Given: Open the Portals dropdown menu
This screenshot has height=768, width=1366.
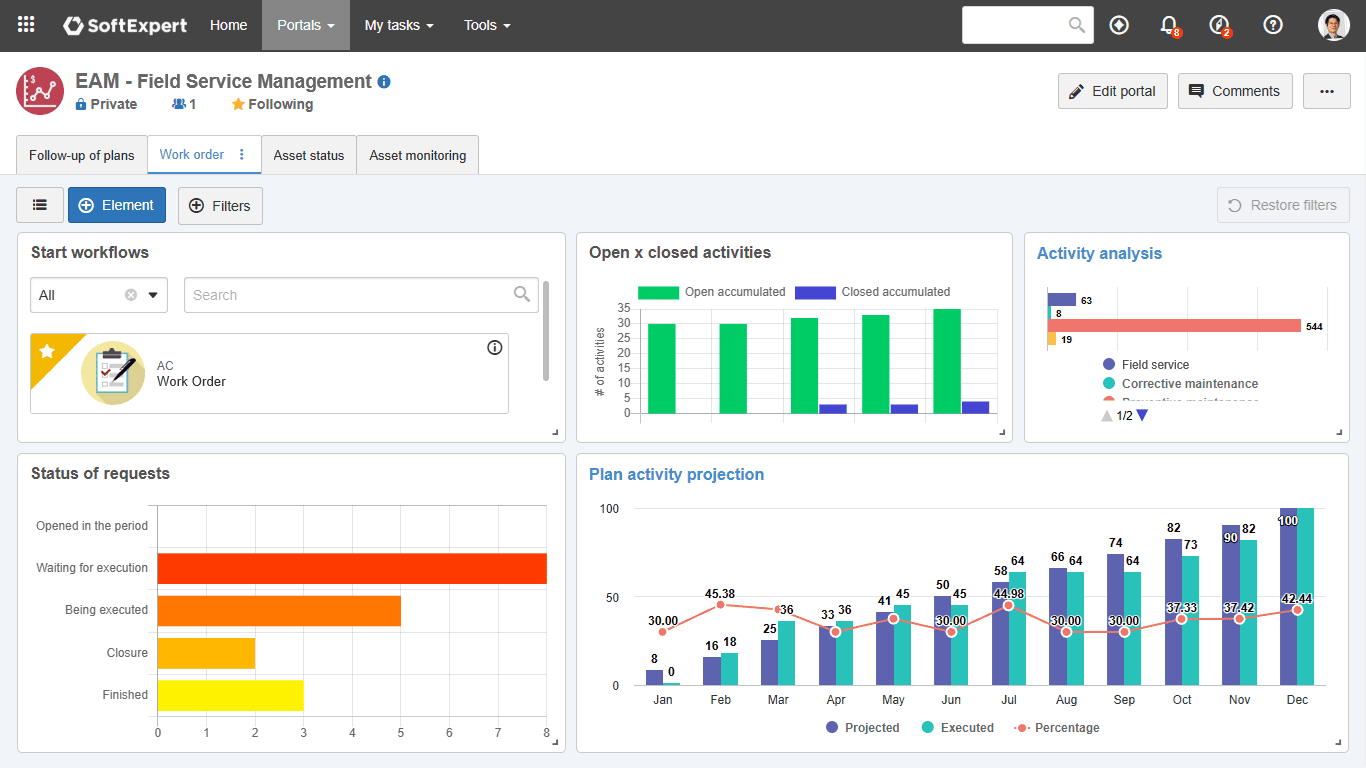Looking at the screenshot, I should 305,25.
